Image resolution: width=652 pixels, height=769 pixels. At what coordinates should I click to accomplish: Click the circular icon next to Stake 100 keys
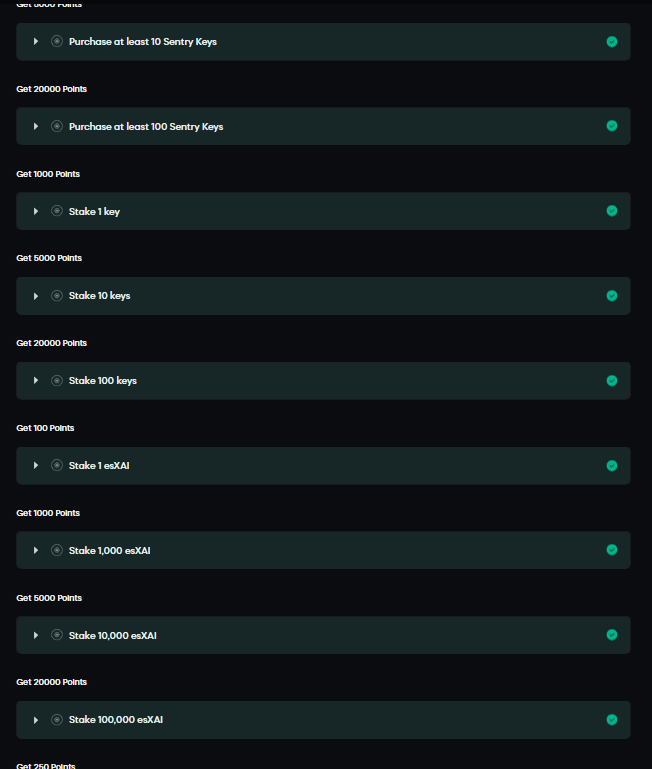[x=57, y=381]
